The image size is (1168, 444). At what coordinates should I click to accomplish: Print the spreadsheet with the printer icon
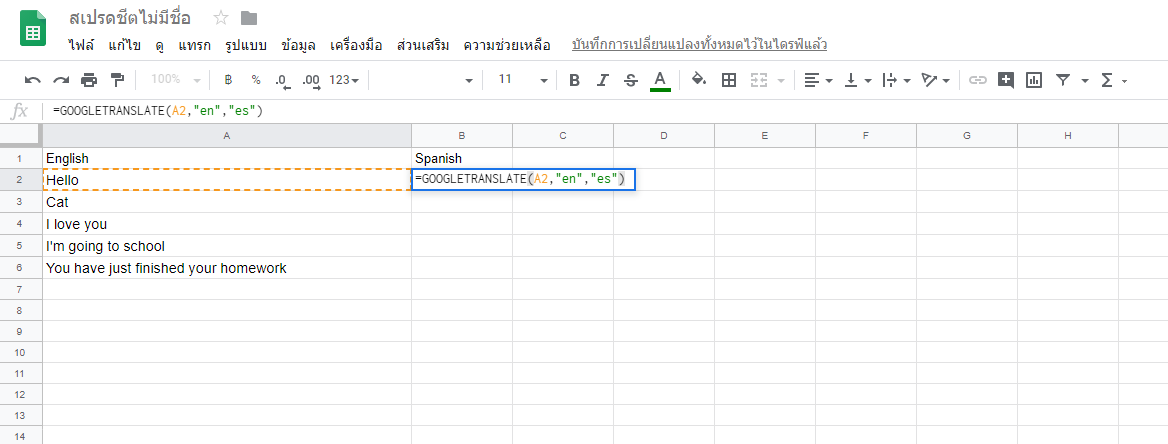pos(89,80)
